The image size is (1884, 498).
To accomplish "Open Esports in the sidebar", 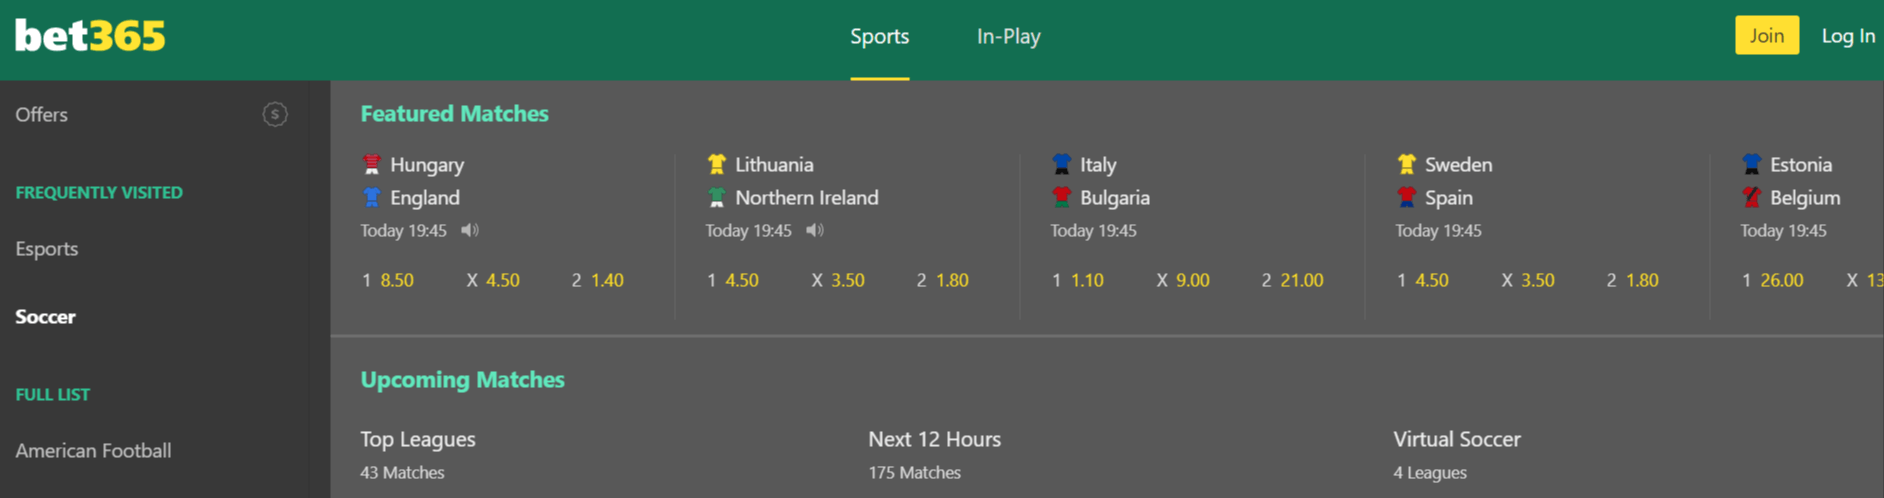I will coord(47,249).
